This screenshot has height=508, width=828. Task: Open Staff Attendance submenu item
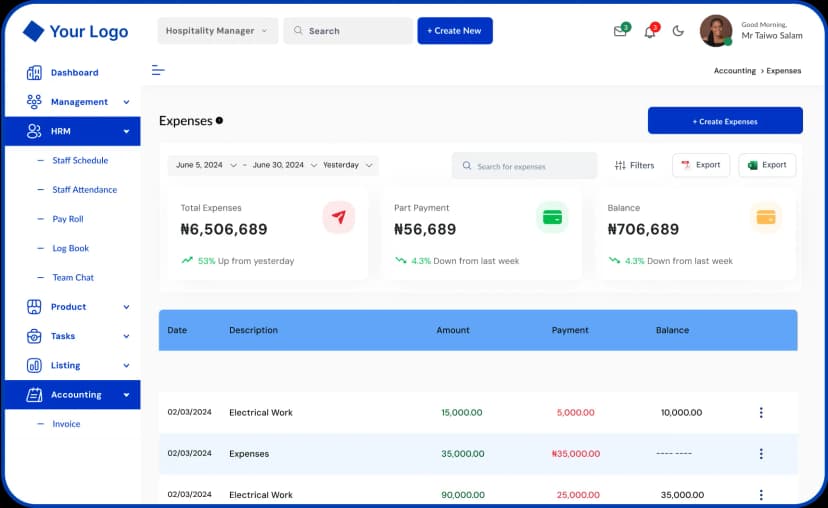click(84, 190)
